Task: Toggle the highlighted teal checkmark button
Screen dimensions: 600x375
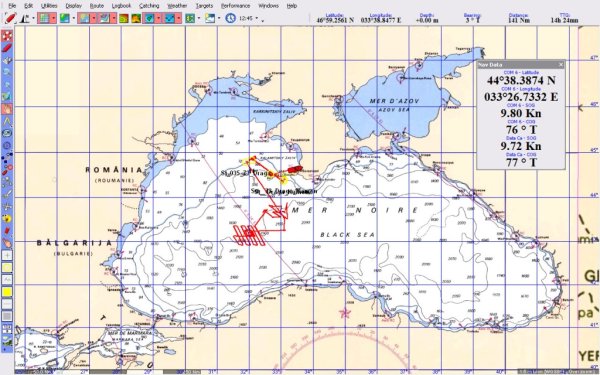Action: (x=149, y=18)
